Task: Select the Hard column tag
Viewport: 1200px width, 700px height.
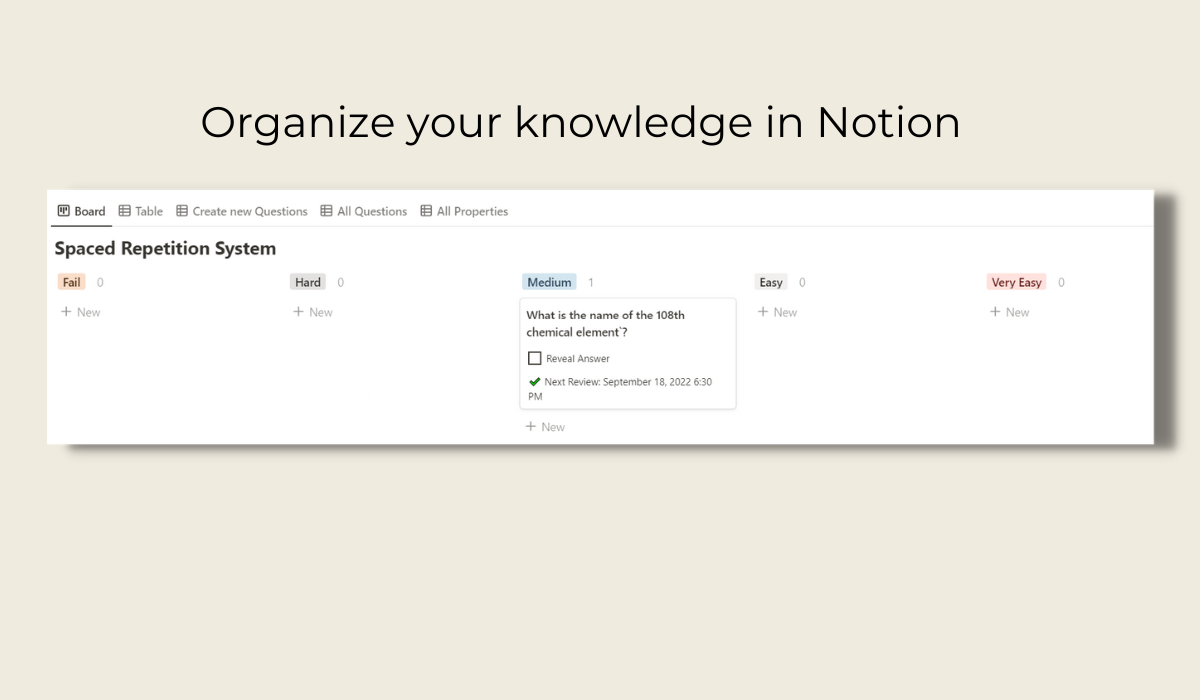Action: click(x=308, y=282)
